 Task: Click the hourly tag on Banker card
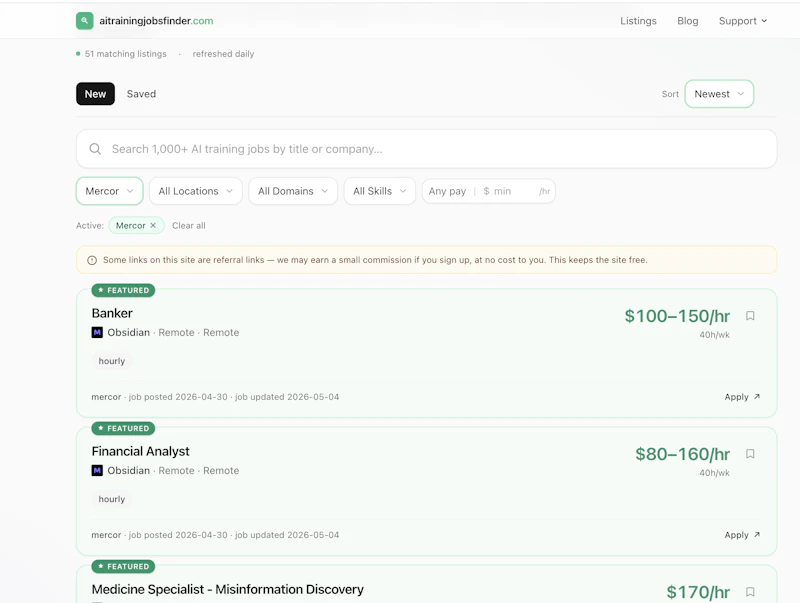coord(112,361)
